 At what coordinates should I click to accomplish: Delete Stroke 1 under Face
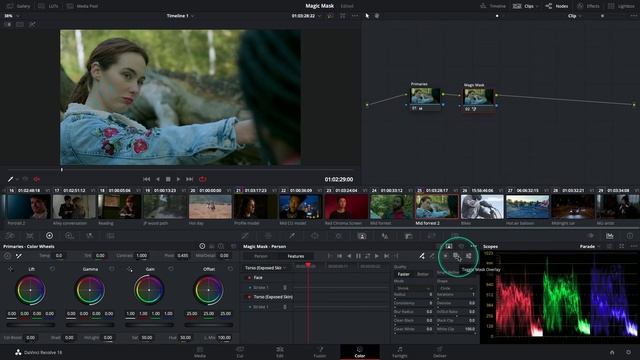(x=285, y=287)
